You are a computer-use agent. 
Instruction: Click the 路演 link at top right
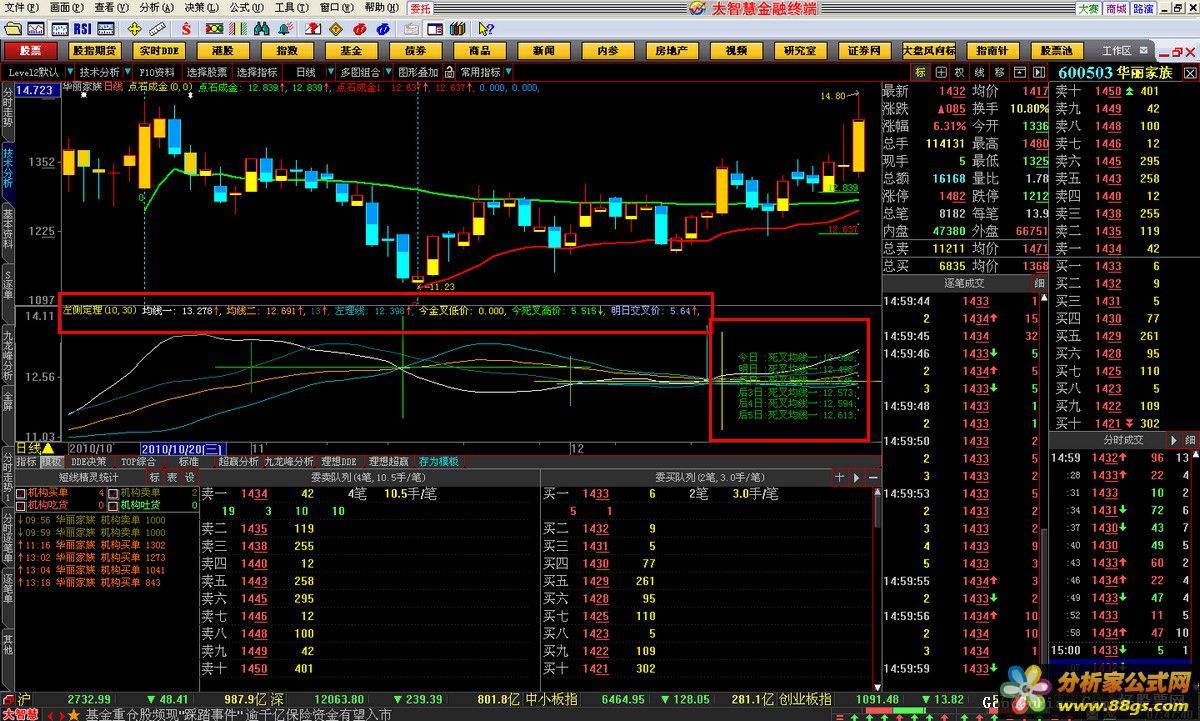(x=1144, y=8)
